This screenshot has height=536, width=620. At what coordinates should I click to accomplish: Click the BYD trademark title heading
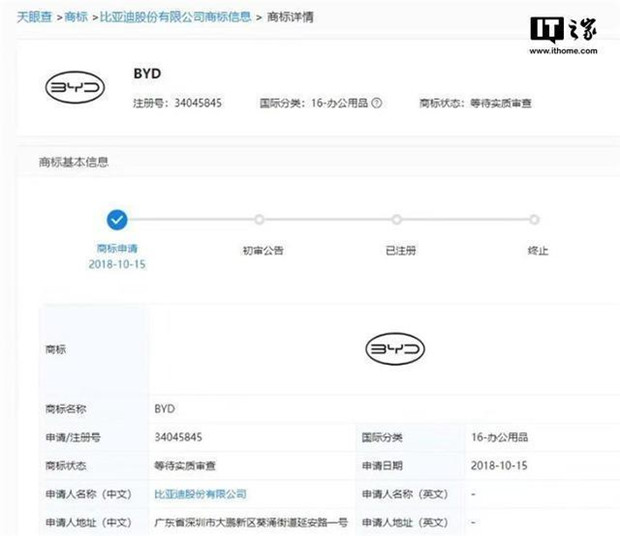click(147, 74)
